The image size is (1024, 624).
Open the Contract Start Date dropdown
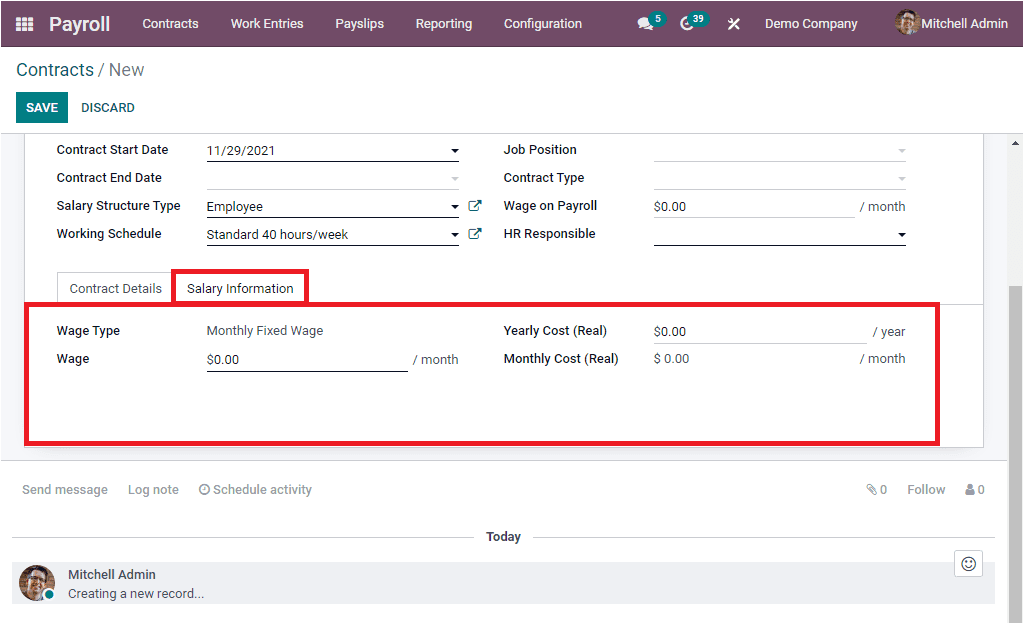pyautogui.click(x=454, y=150)
